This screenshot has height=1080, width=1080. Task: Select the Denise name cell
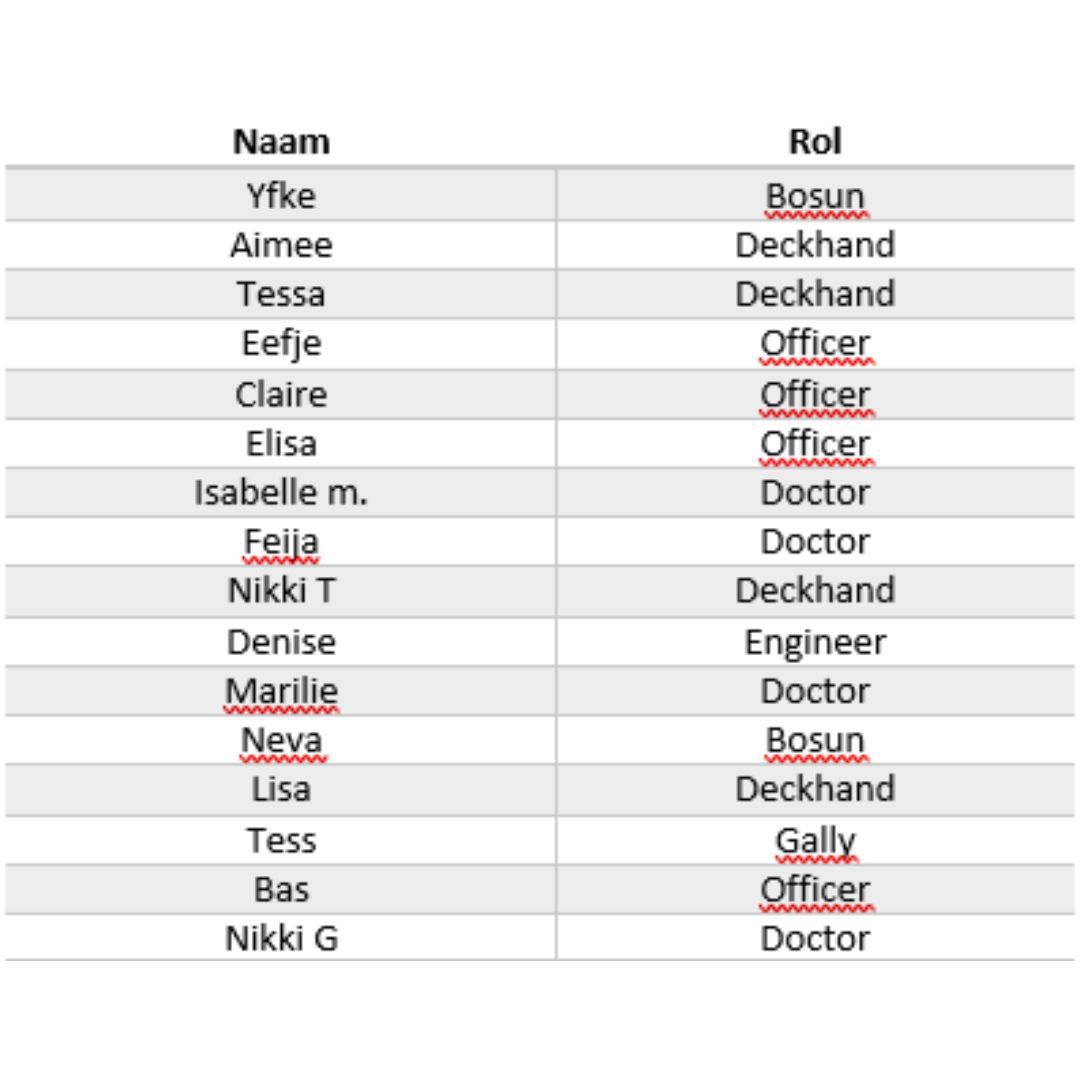click(x=281, y=642)
